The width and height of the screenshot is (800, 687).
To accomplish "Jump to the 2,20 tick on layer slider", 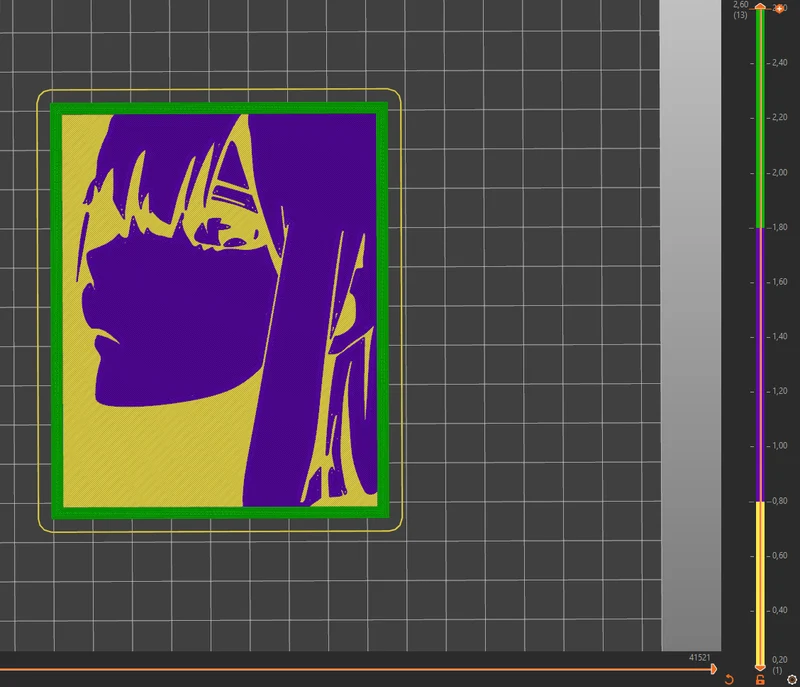I will click(779, 117).
